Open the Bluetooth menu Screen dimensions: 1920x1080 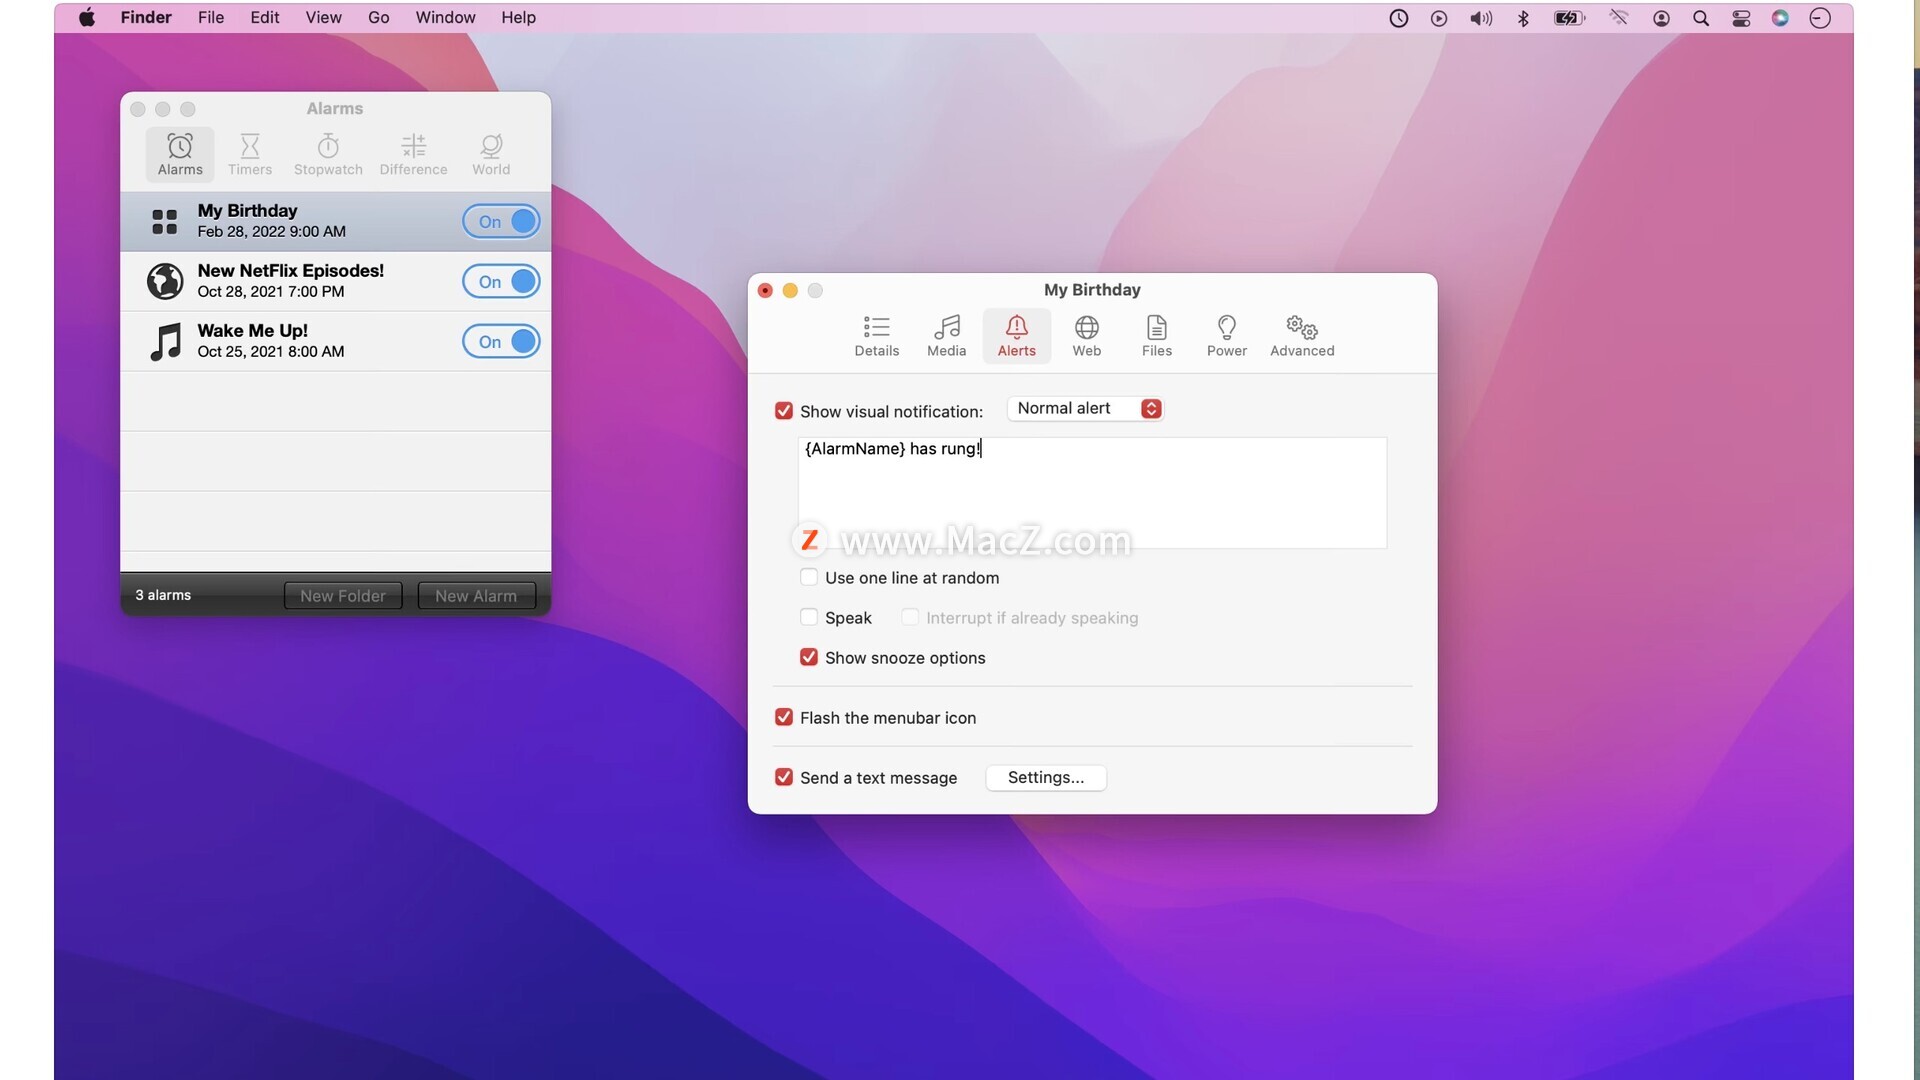[x=1523, y=18]
